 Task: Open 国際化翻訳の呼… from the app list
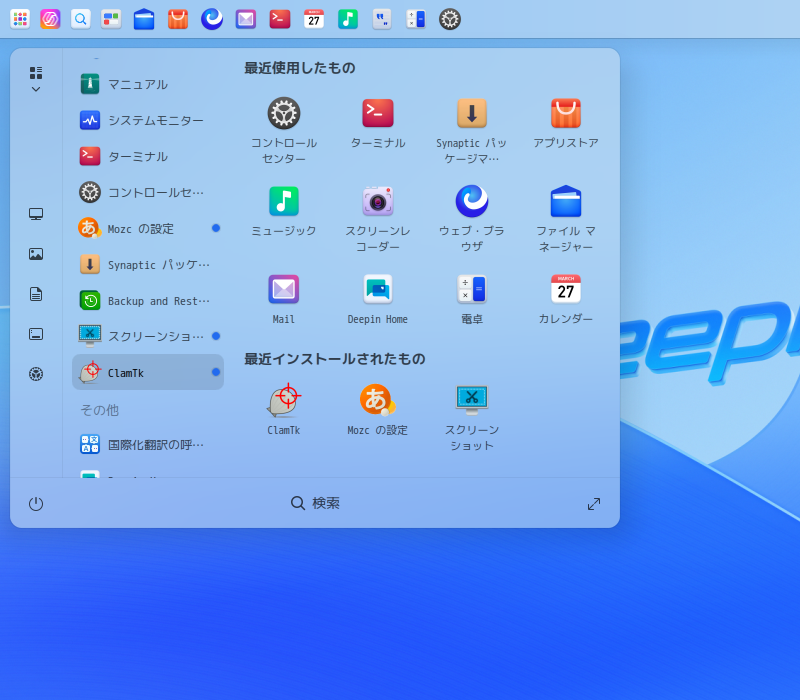click(148, 444)
